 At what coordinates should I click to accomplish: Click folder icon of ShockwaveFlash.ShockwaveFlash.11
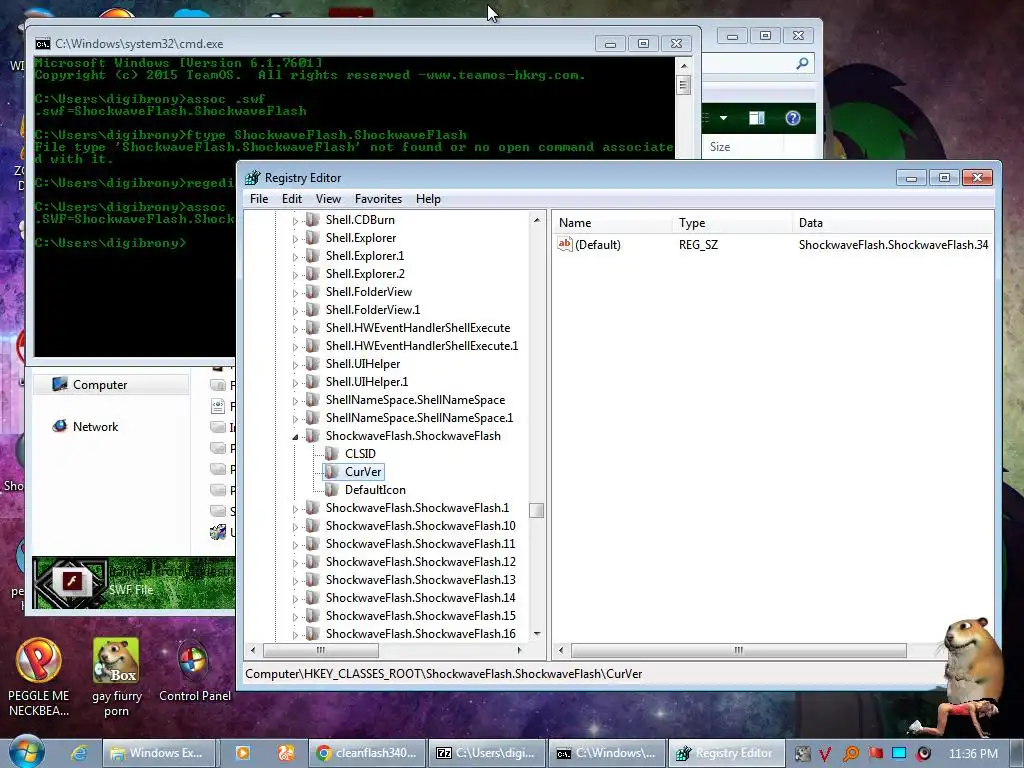tap(313, 543)
